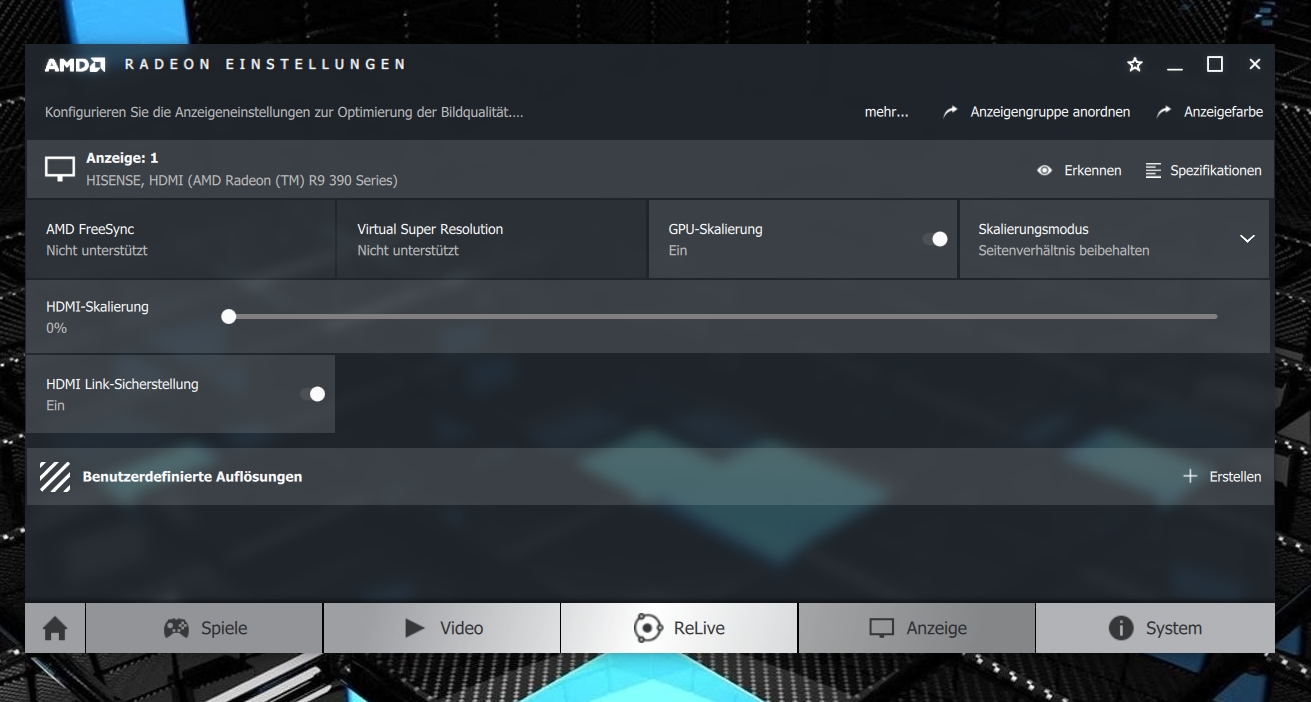Viewport: 1311px width, 702px height.
Task: Open the Skalierungsmodus tile
Action: click(1114, 239)
